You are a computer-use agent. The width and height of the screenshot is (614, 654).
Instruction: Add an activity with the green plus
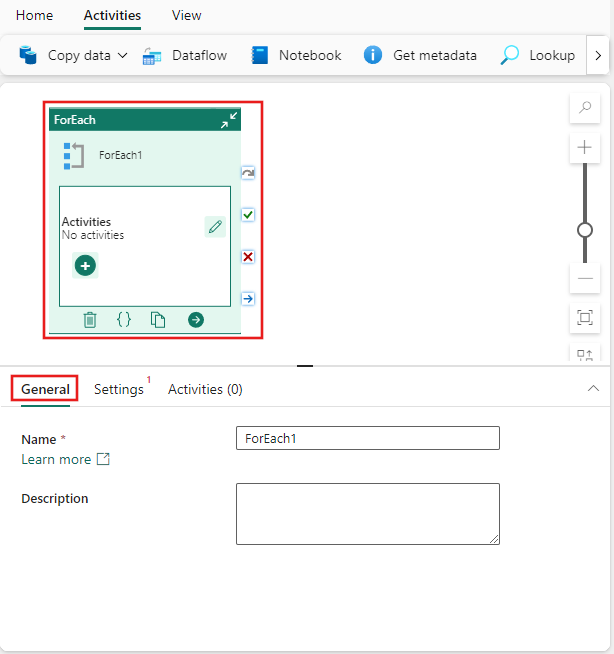85,265
